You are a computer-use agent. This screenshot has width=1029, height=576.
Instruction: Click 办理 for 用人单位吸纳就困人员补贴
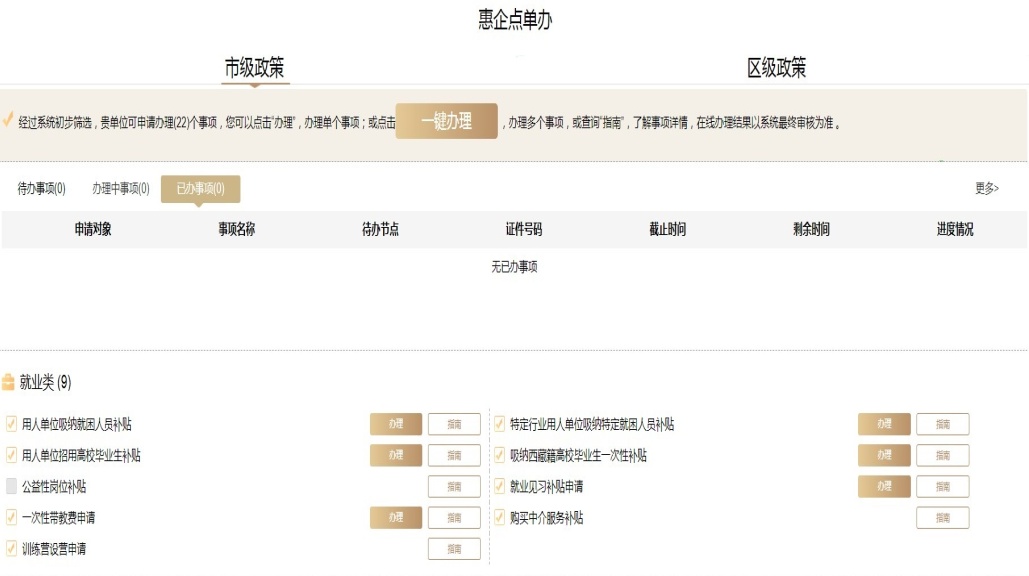[x=396, y=424]
